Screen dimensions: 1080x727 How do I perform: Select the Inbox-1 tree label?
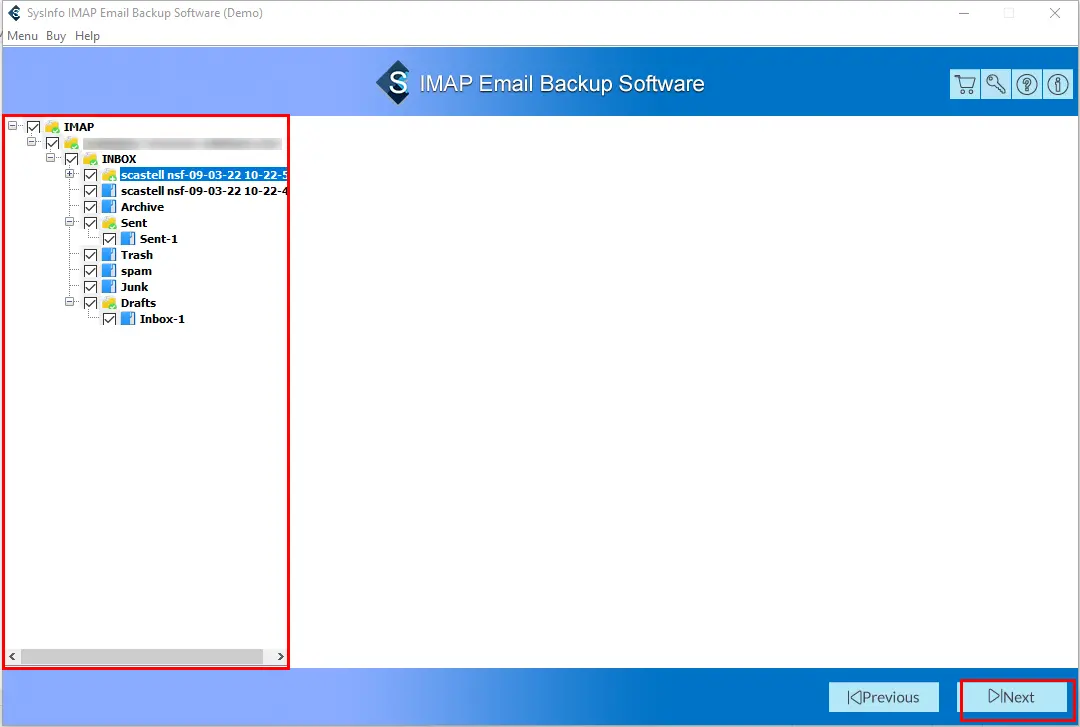pos(162,319)
